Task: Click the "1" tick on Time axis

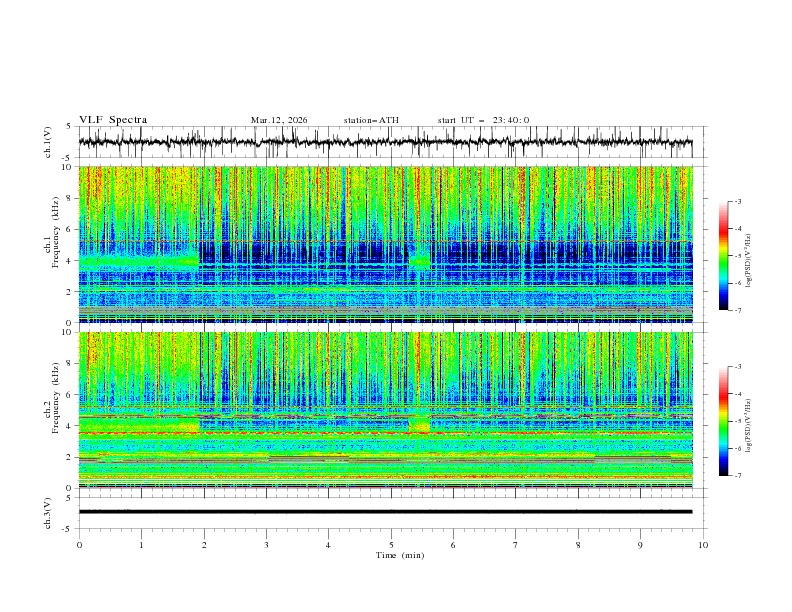Action: click(141, 545)
